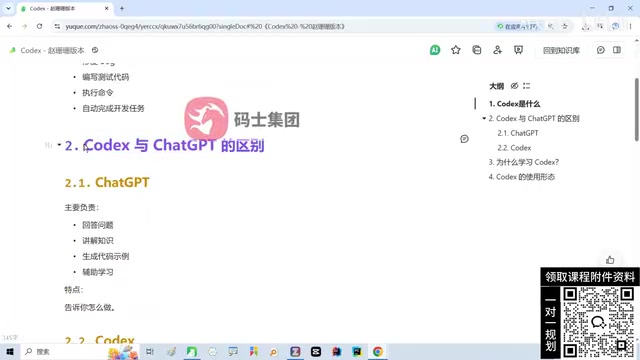Viewport: 640px width, 360px height.
Task: Click the Yuque logo next to the document title
Action: [x=13, y=50]
